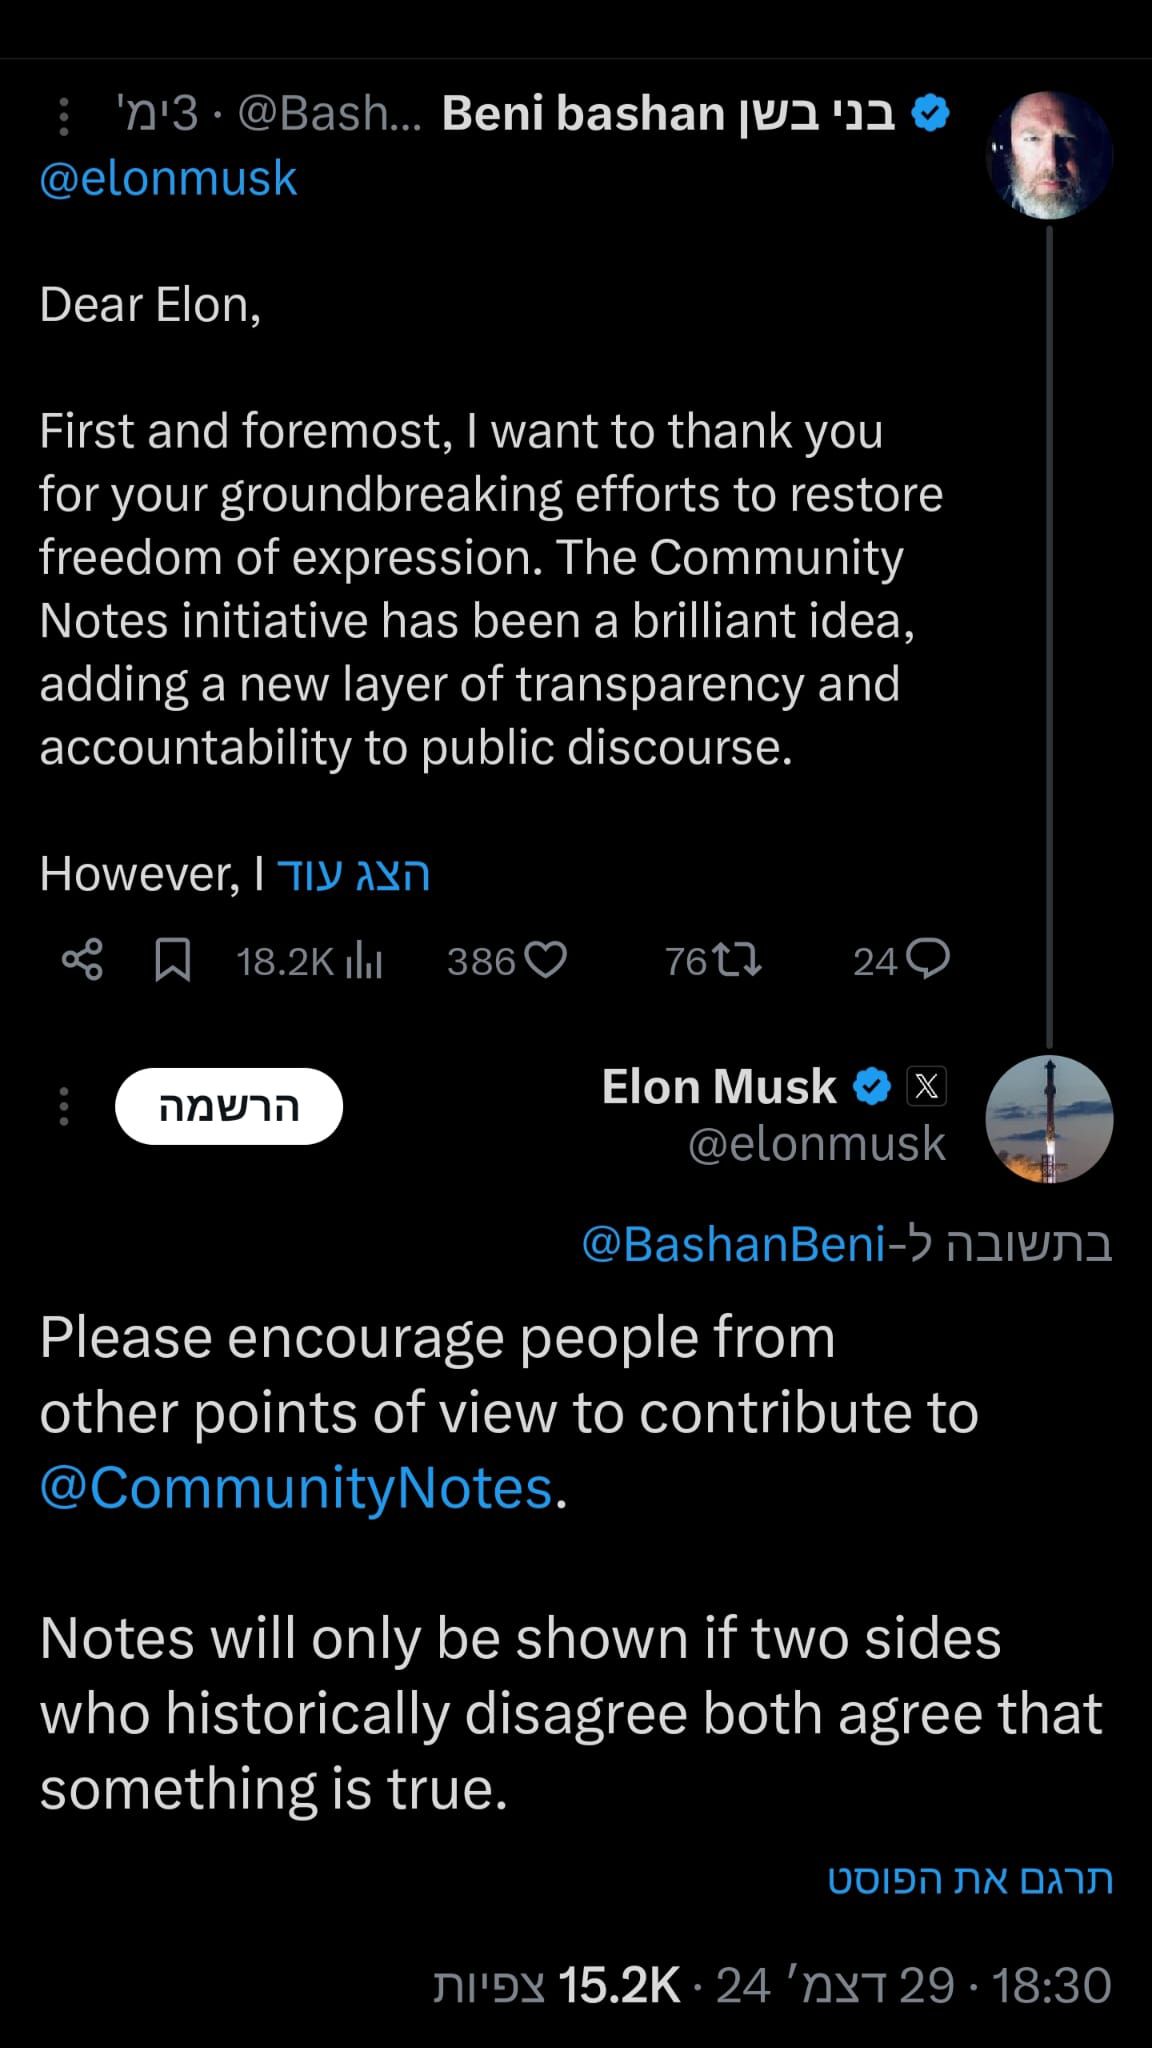Bookmark Beni bashan's post
Screen dimensions: 1152x2048
point(173,961)
